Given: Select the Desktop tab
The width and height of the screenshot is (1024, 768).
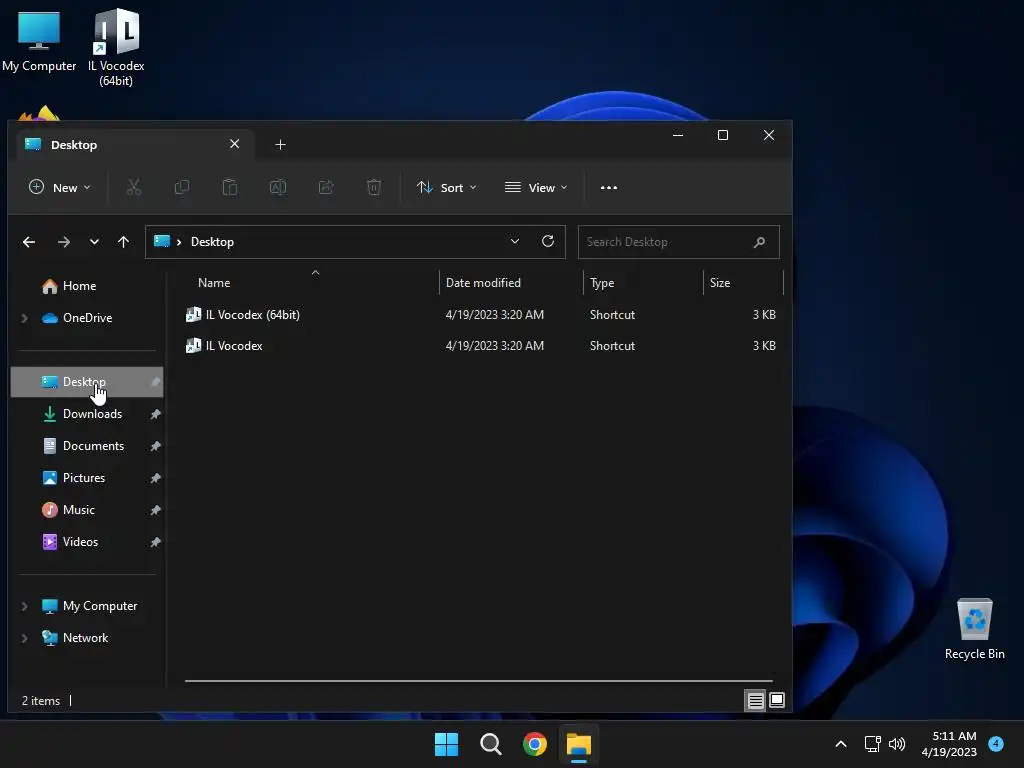Looking at the screenshot, I should [134, 144].
